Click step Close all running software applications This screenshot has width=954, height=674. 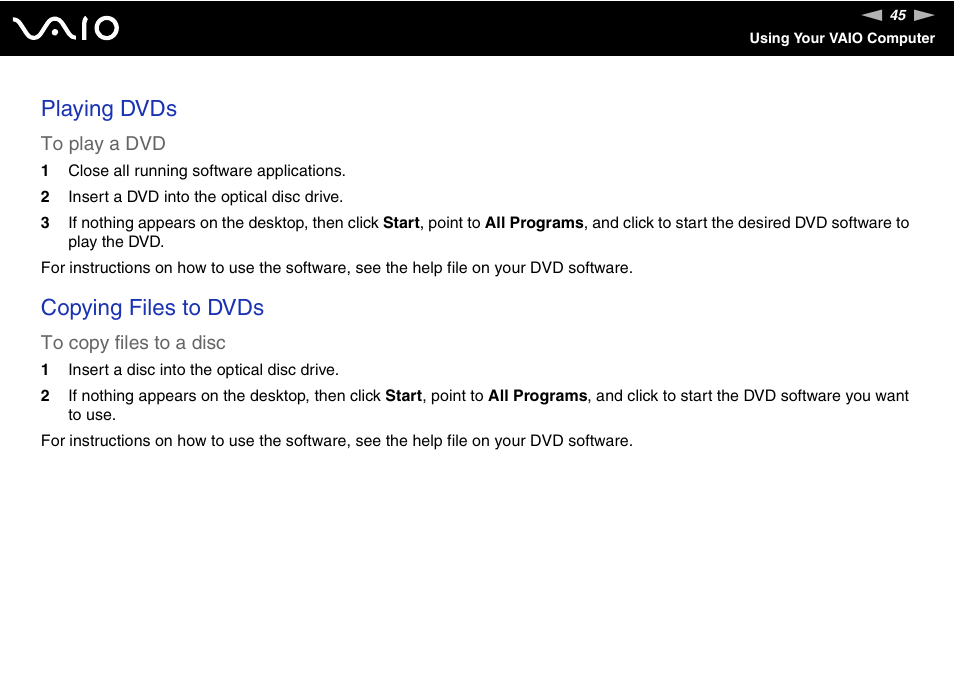207,171
